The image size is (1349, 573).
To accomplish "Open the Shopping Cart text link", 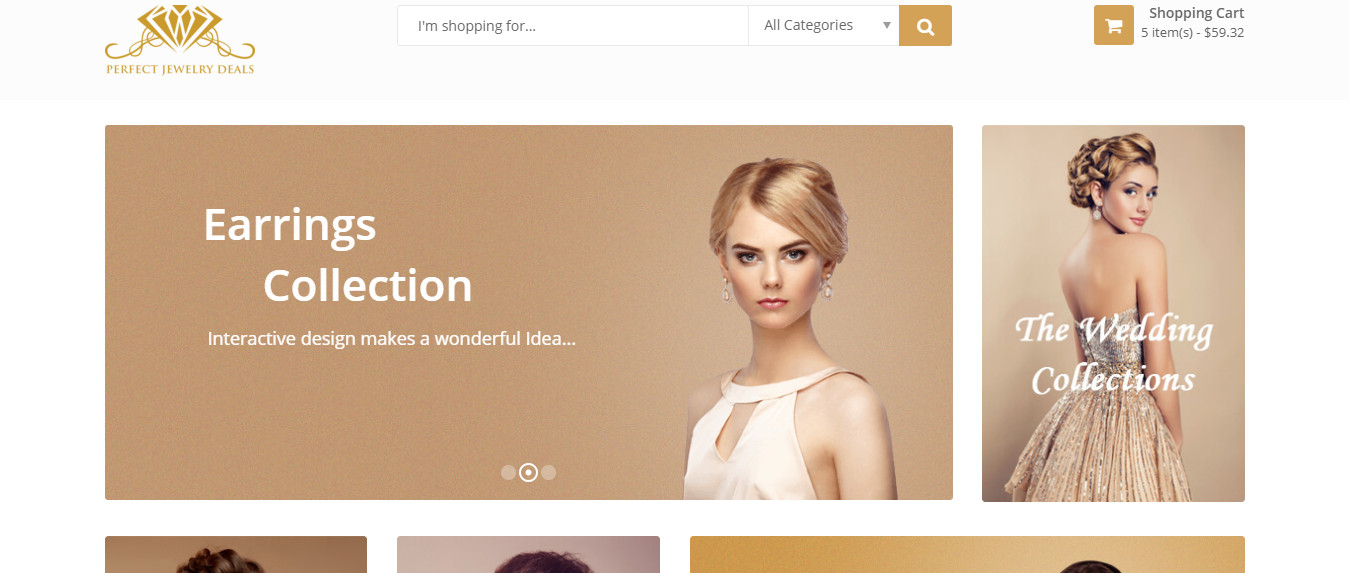I will click(x=1196, y=13).
